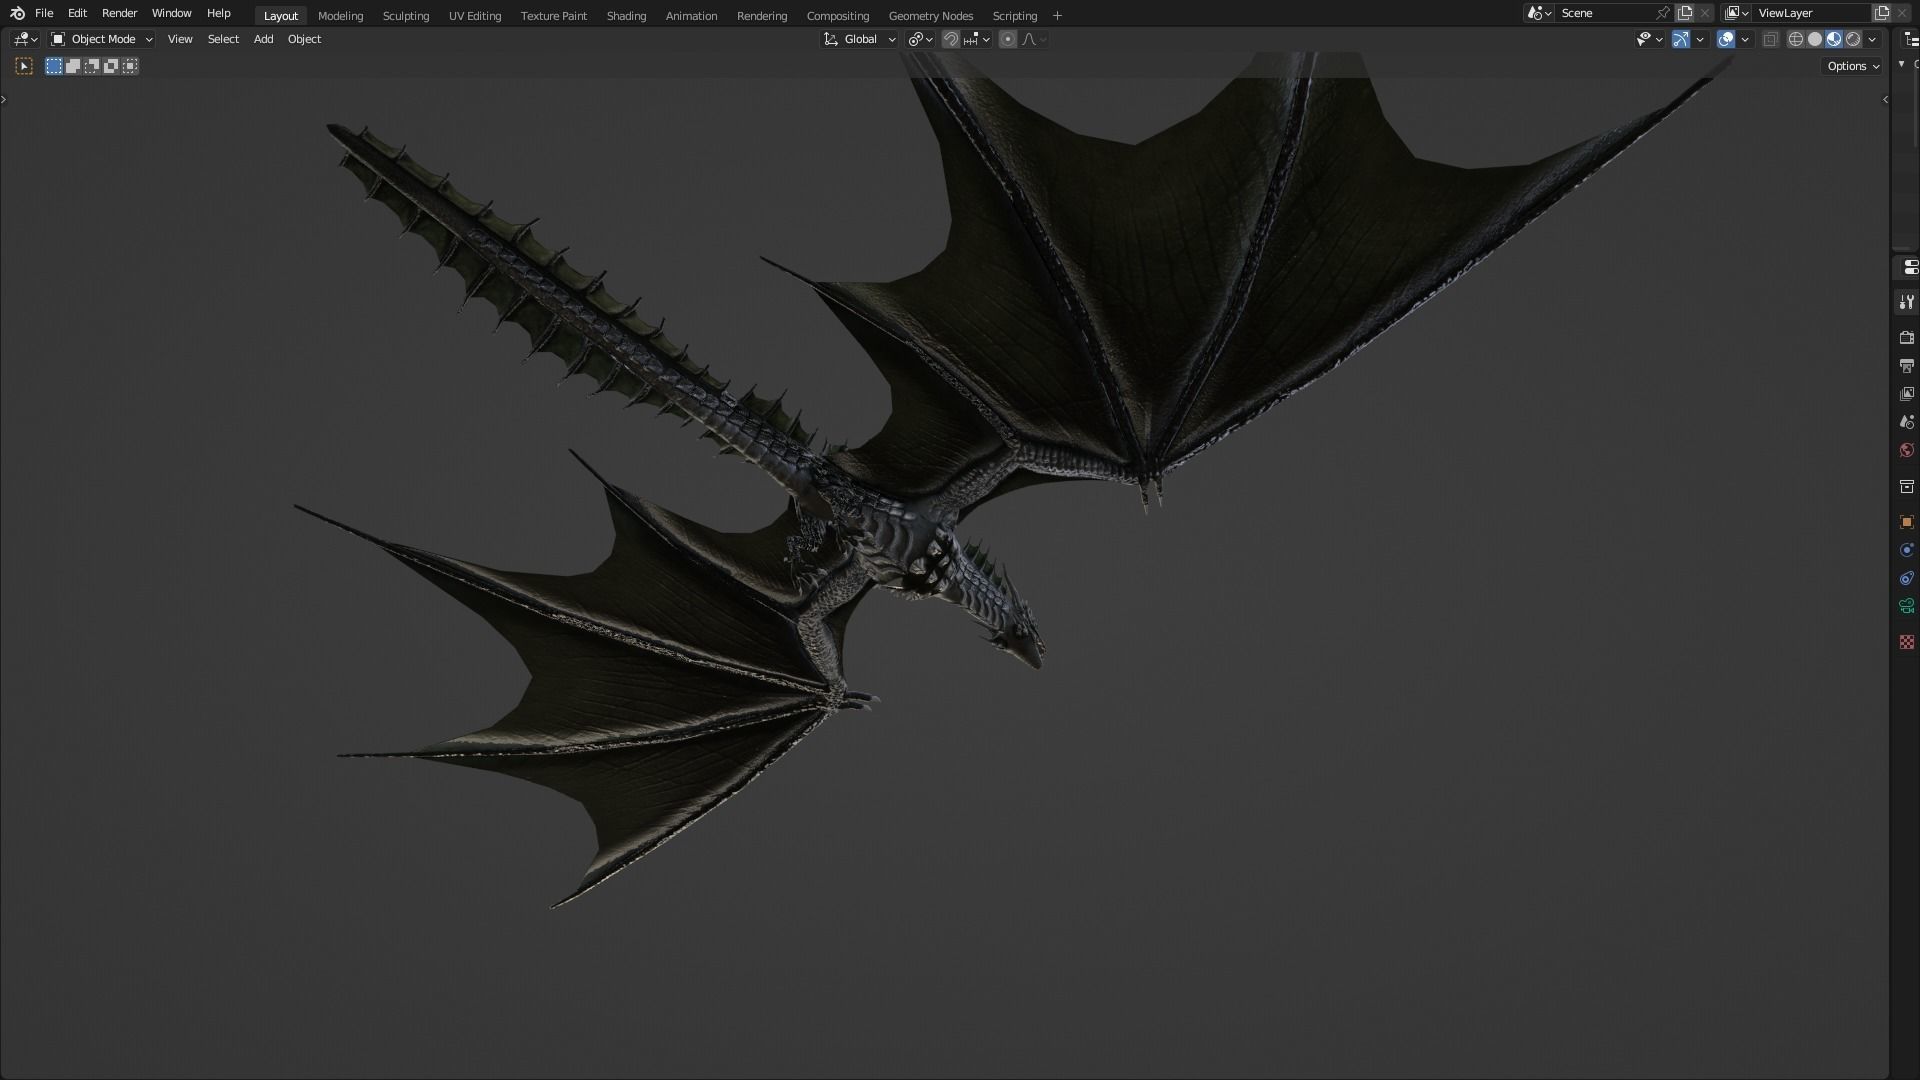Open the editor type dropdown
Viewport: 1920px width, 1080px height.
25,39
